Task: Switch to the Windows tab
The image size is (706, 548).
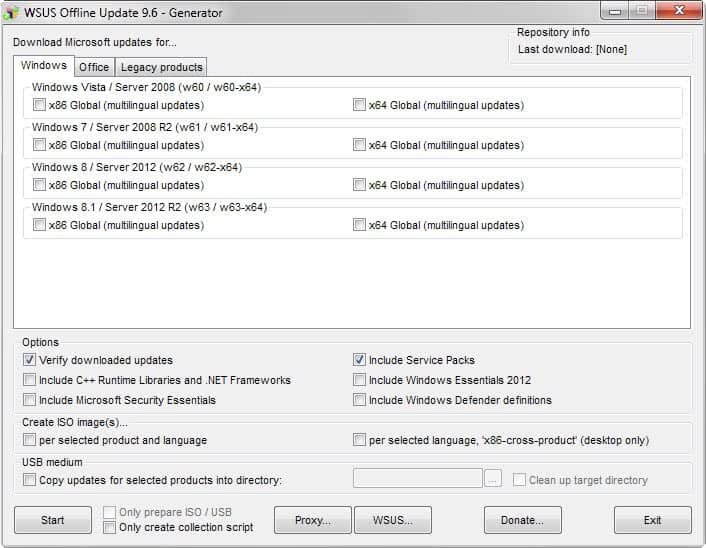Action: point(44,66)
